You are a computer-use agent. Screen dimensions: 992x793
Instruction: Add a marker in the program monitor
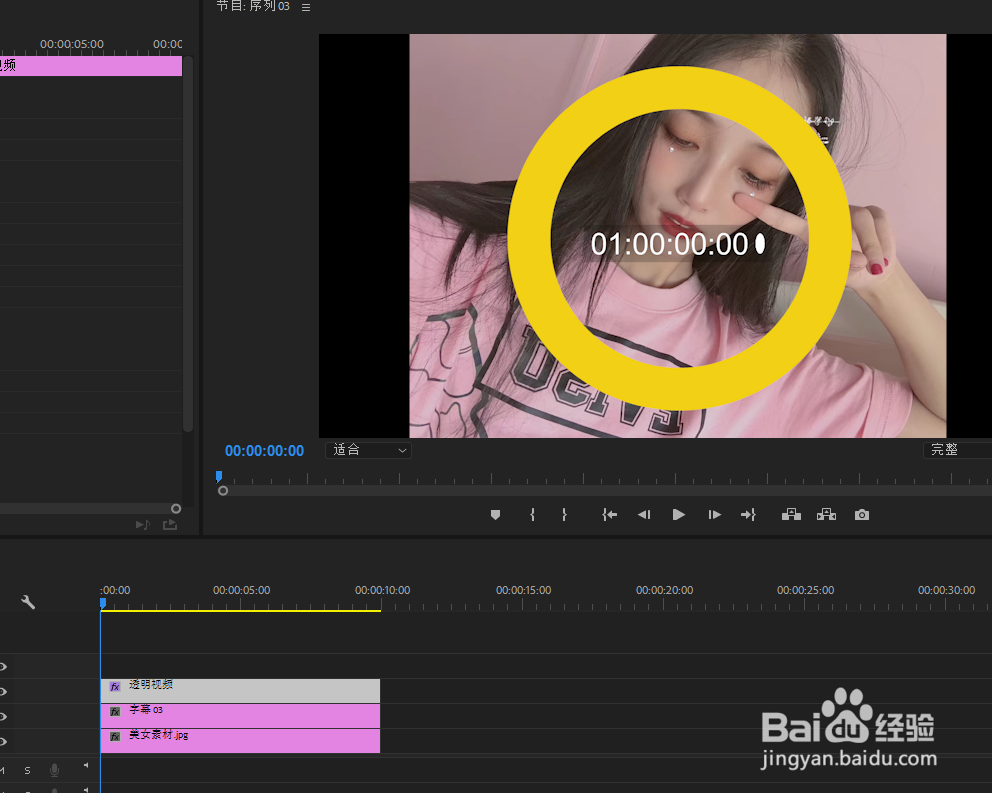[495, 515]
